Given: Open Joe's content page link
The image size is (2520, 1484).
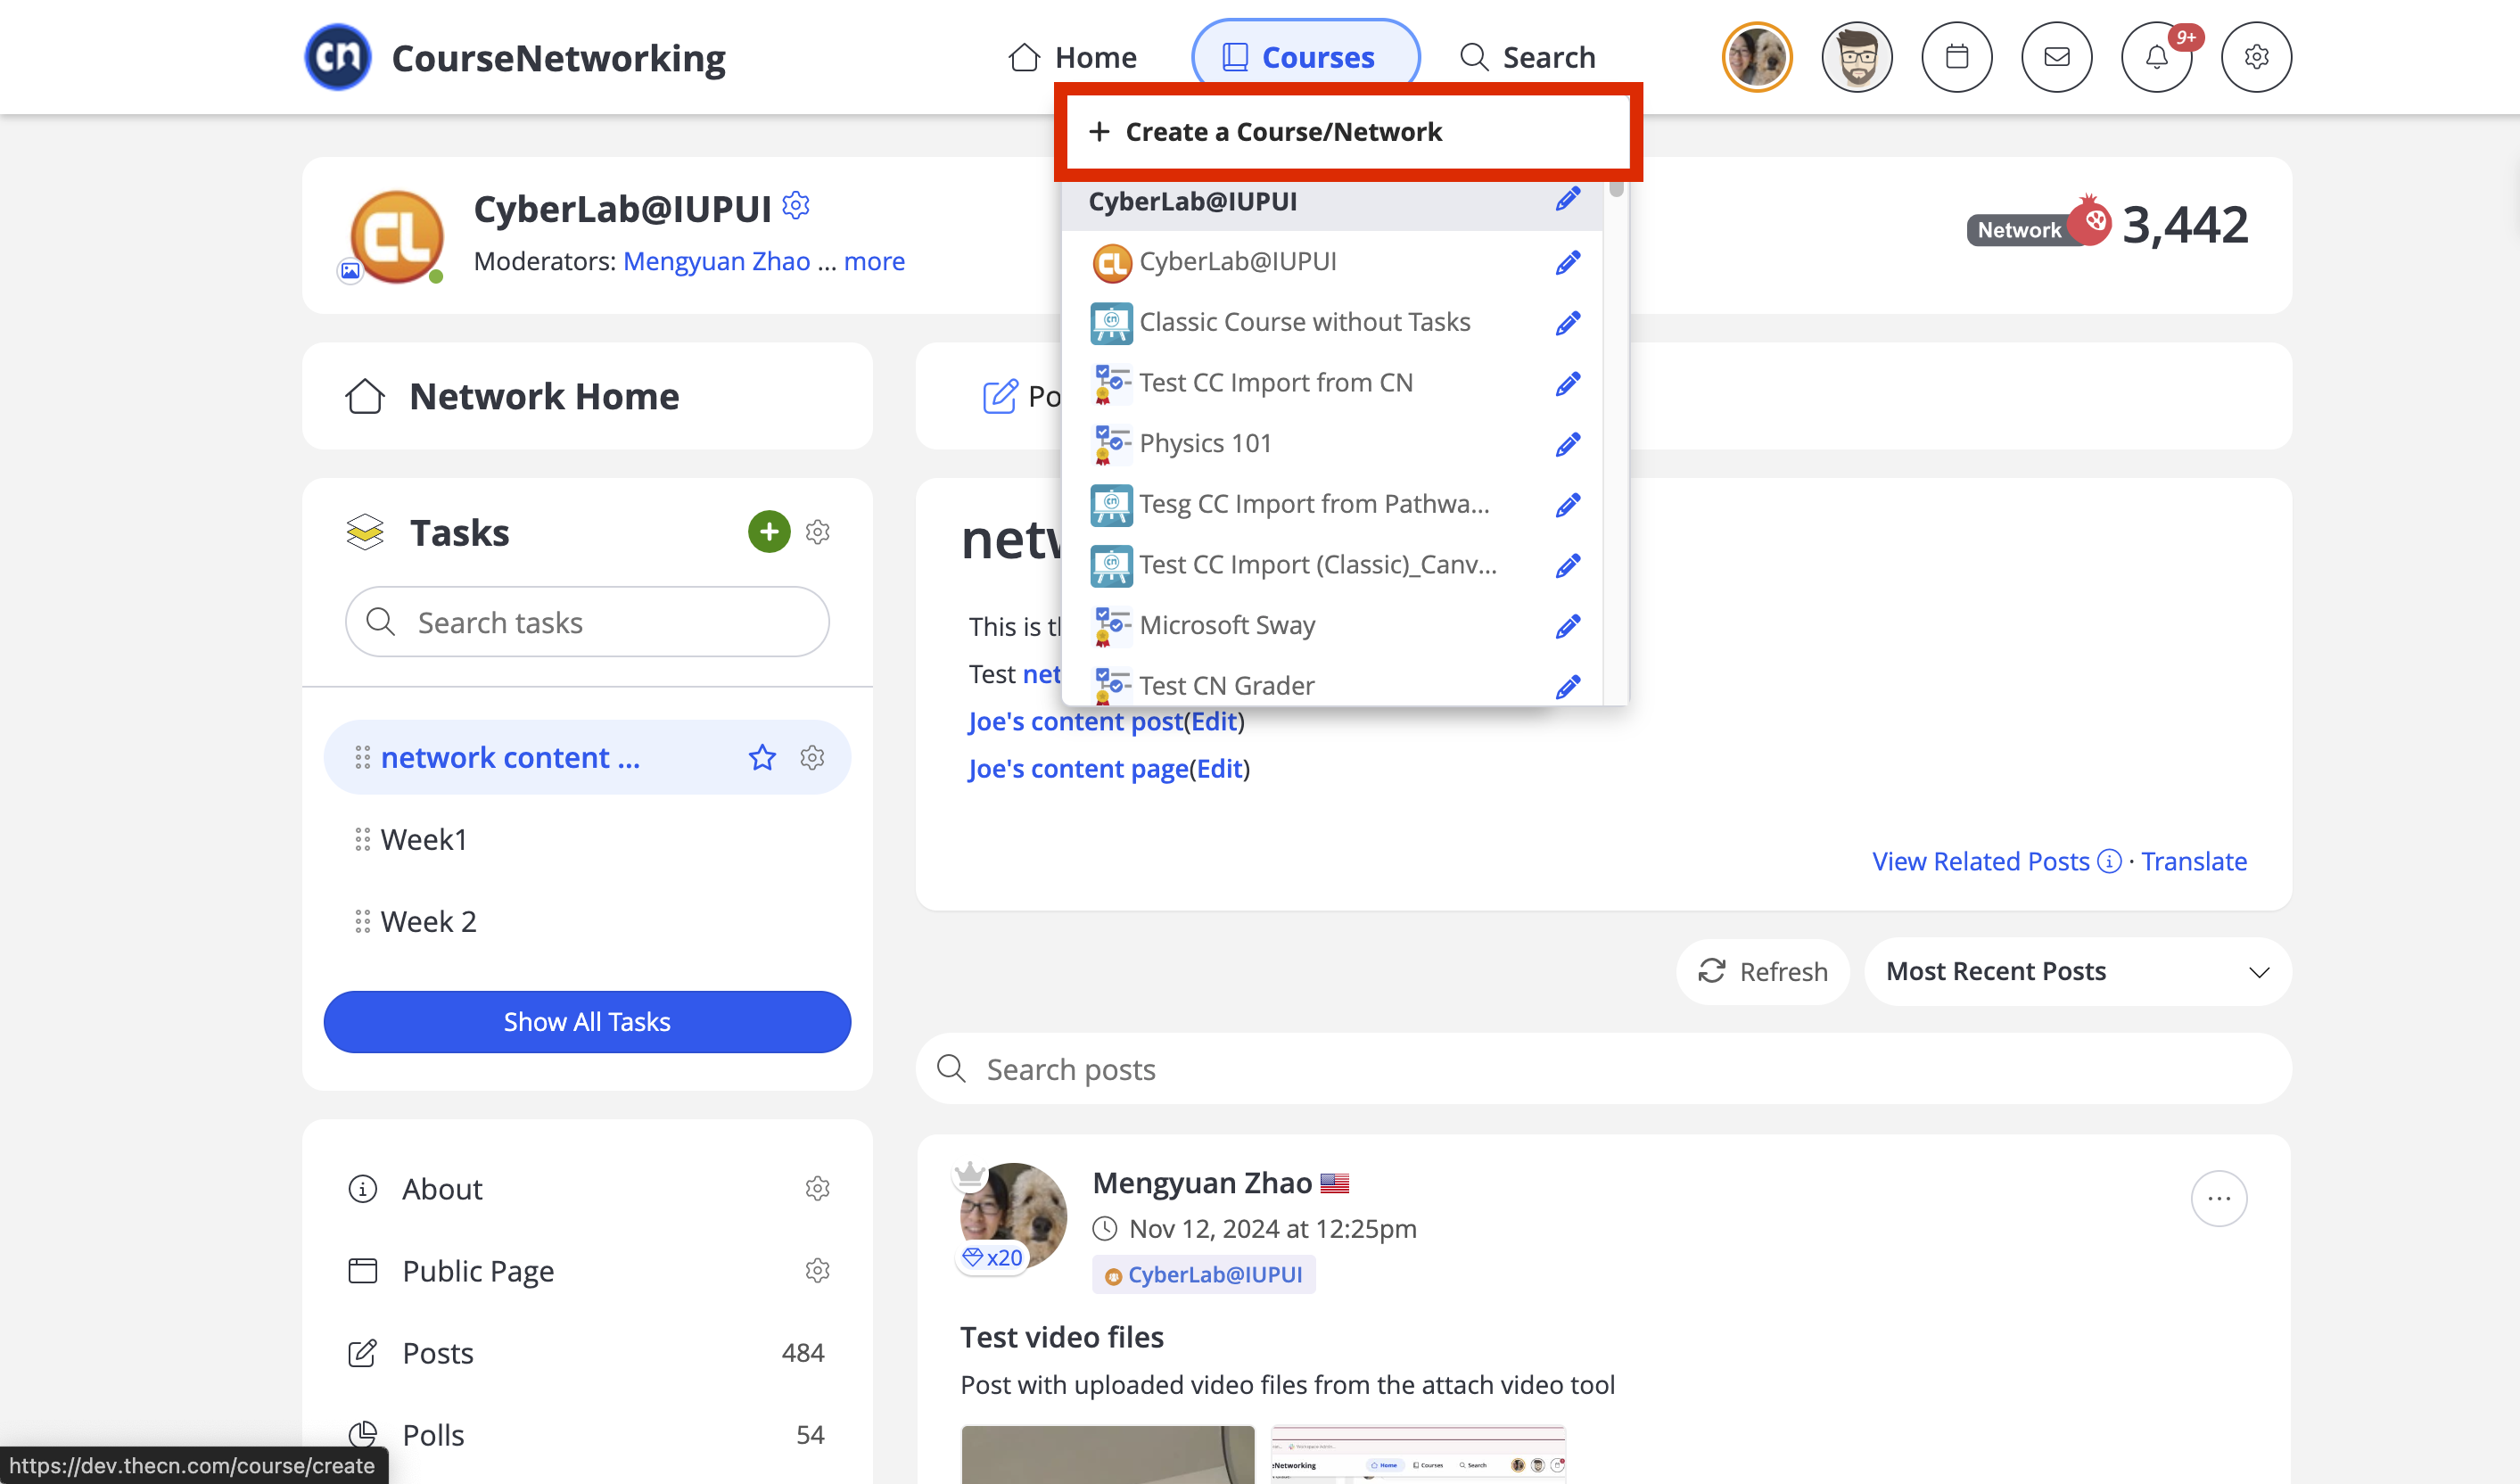Looking at the screenshot, I should (1078, 768).
